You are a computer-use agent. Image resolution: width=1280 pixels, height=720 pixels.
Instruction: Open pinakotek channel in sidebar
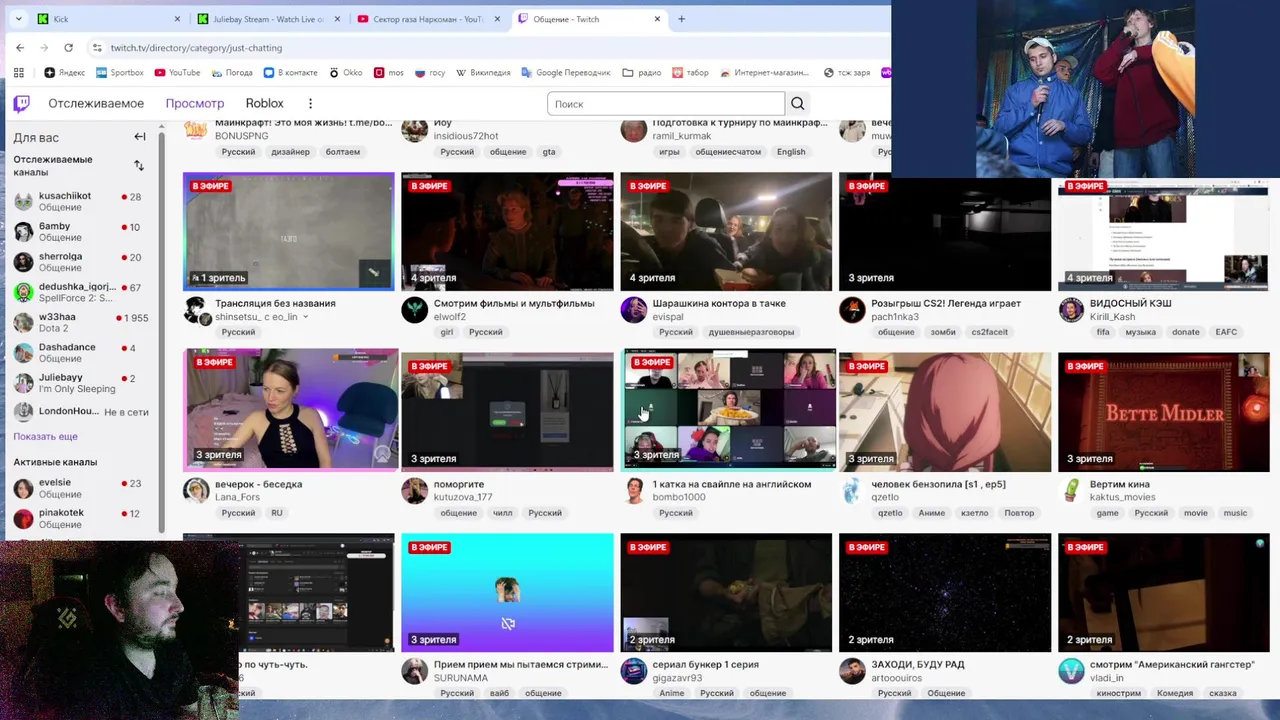point(82,518)
